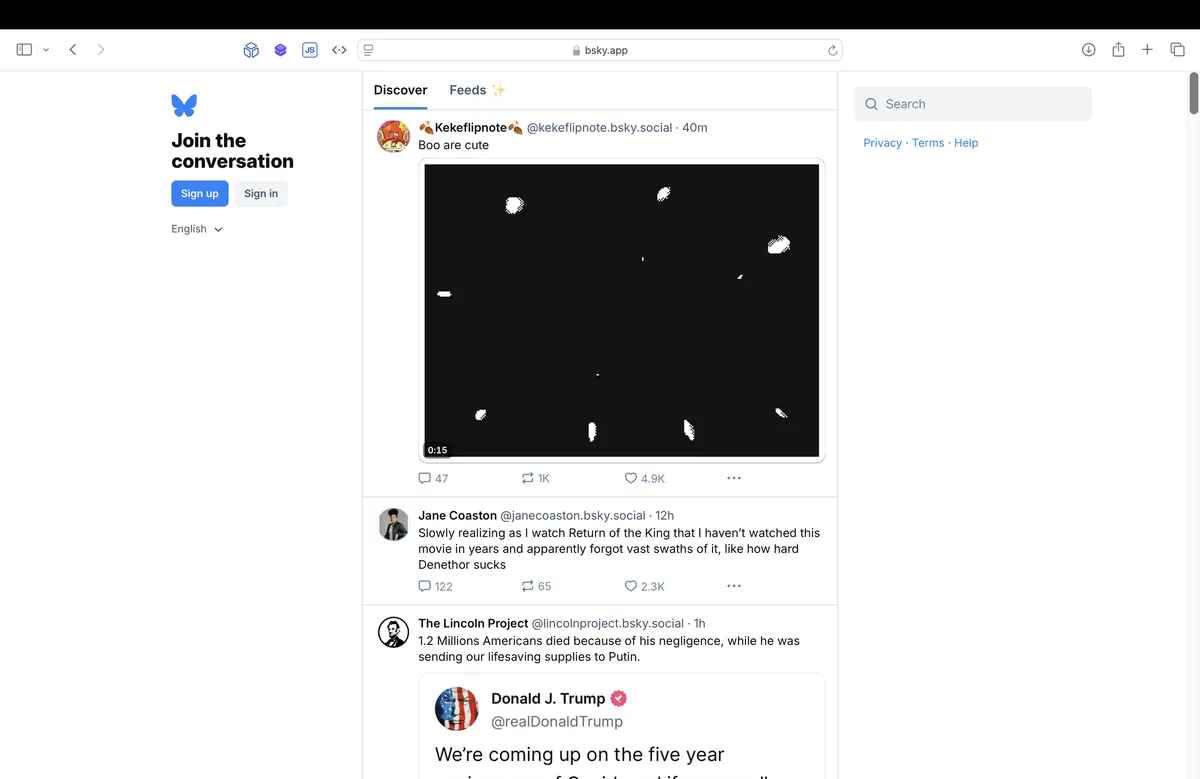Switch to the Discover tab
This screenshot has width=1200, height=779.
(400, 90)
